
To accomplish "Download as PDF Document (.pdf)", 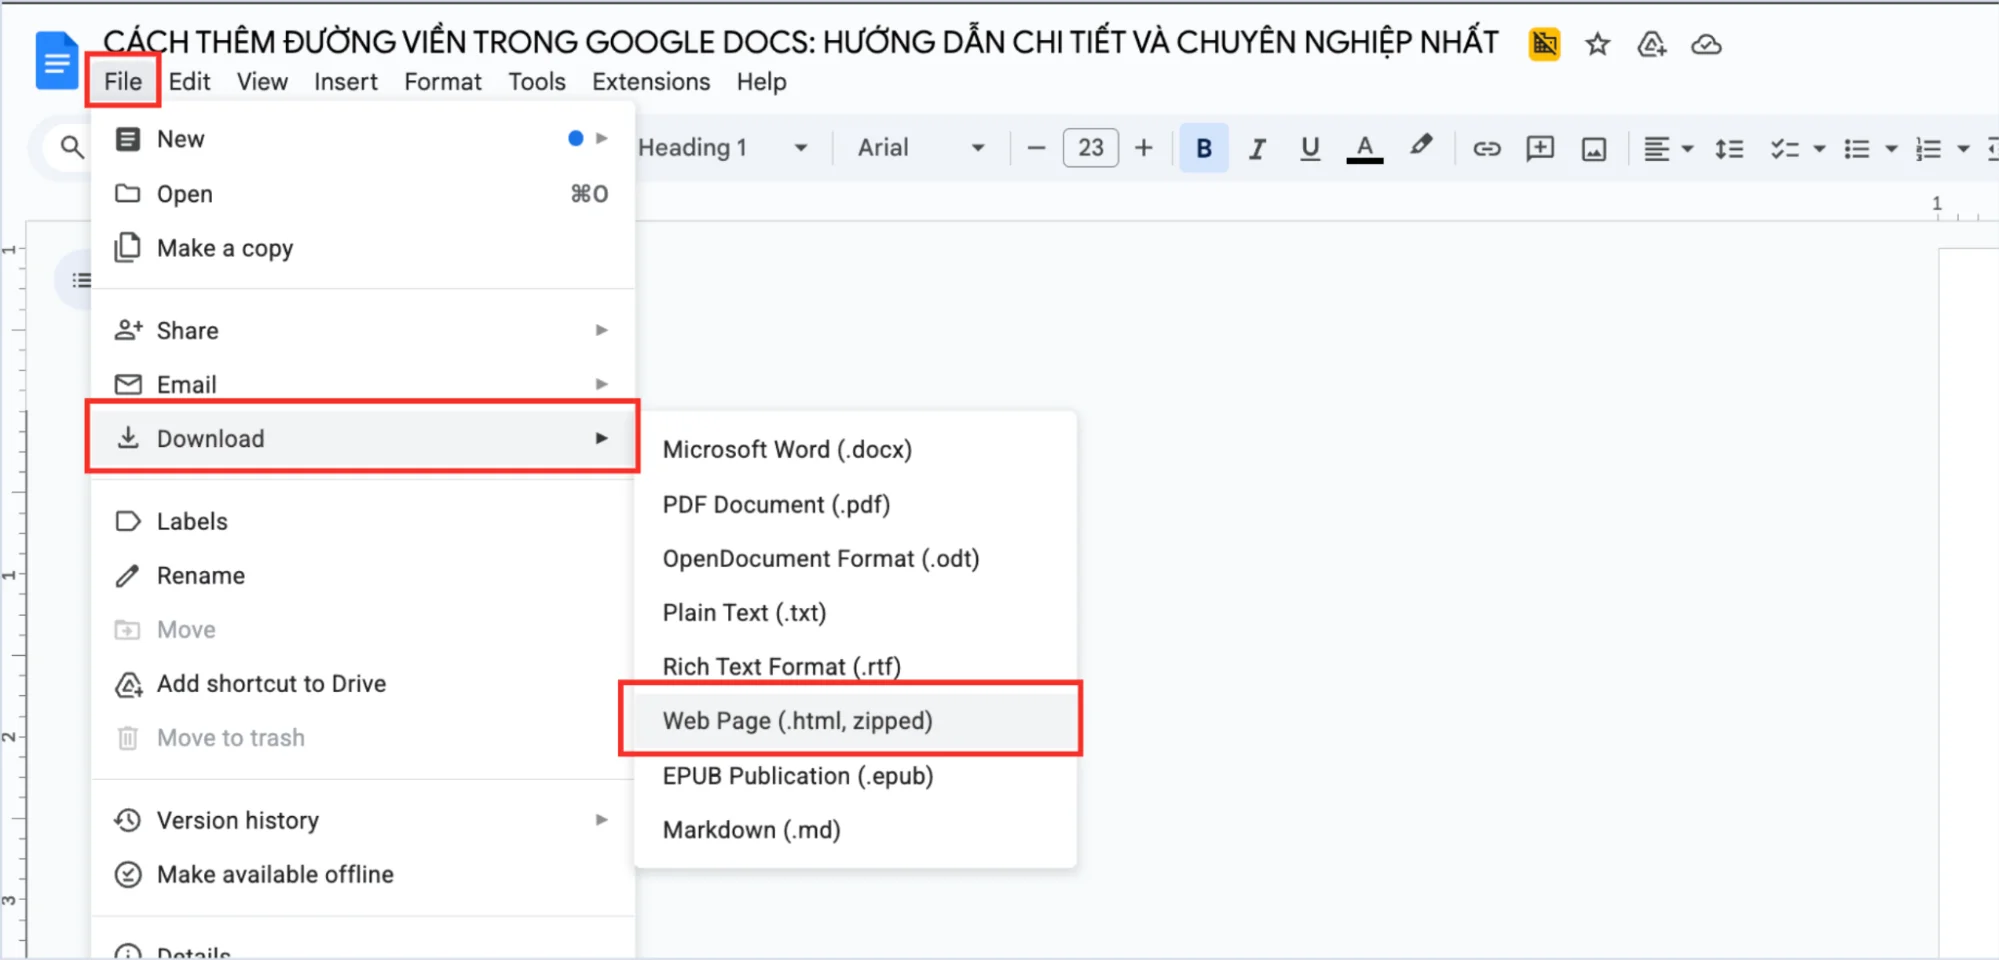I will (x=855, y=504).
